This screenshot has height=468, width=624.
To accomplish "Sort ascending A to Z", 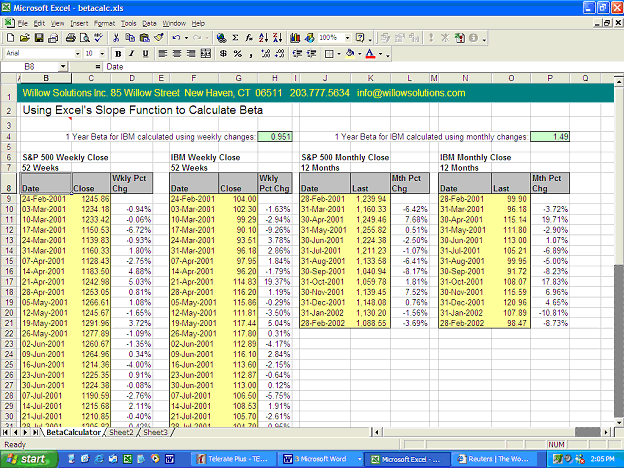I will pyautogui.click(x=263, y=38).
